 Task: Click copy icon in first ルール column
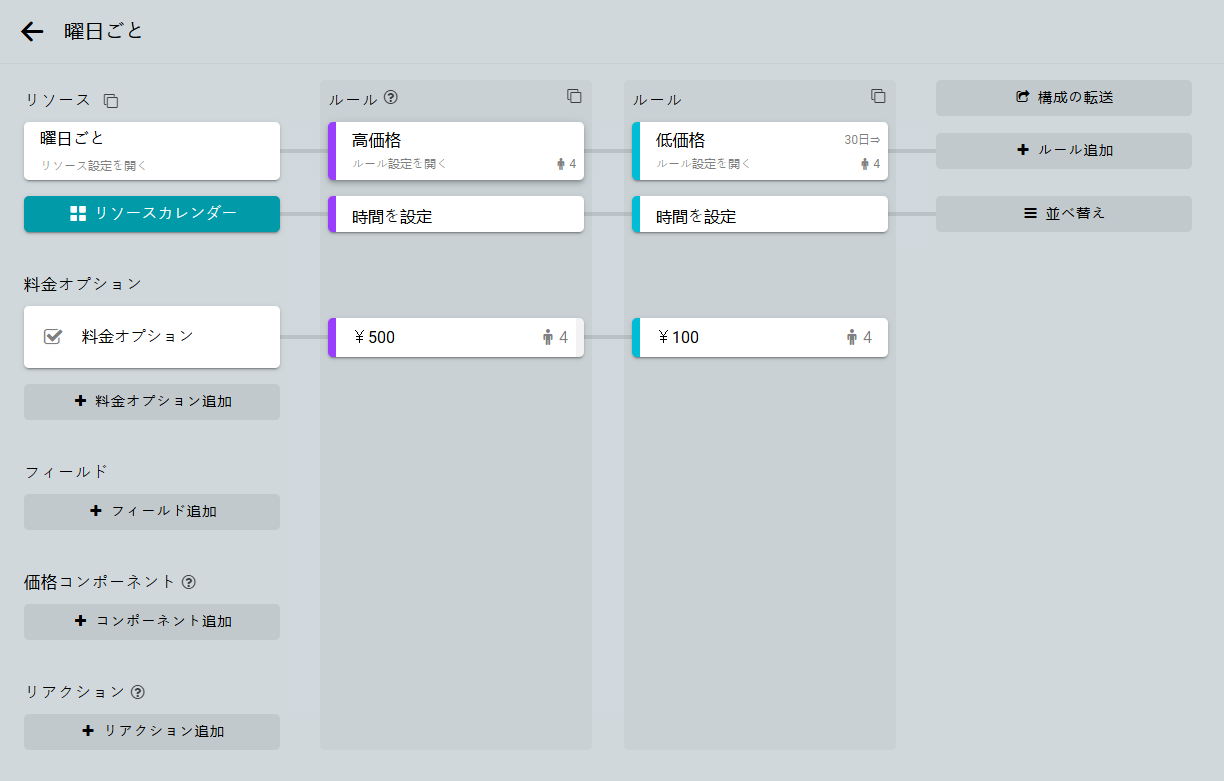click(x=574, y=96)
